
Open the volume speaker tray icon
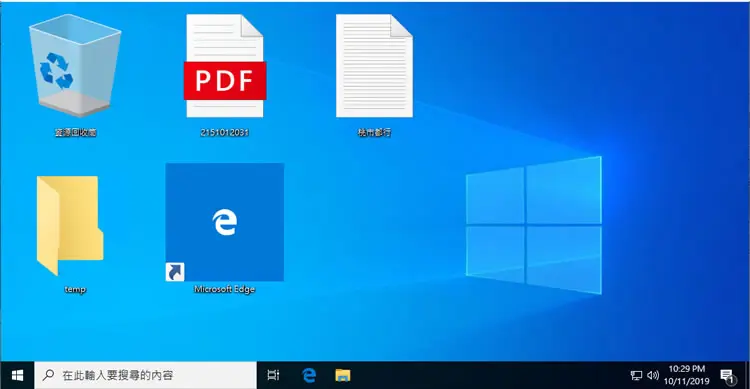pos(652,376)
